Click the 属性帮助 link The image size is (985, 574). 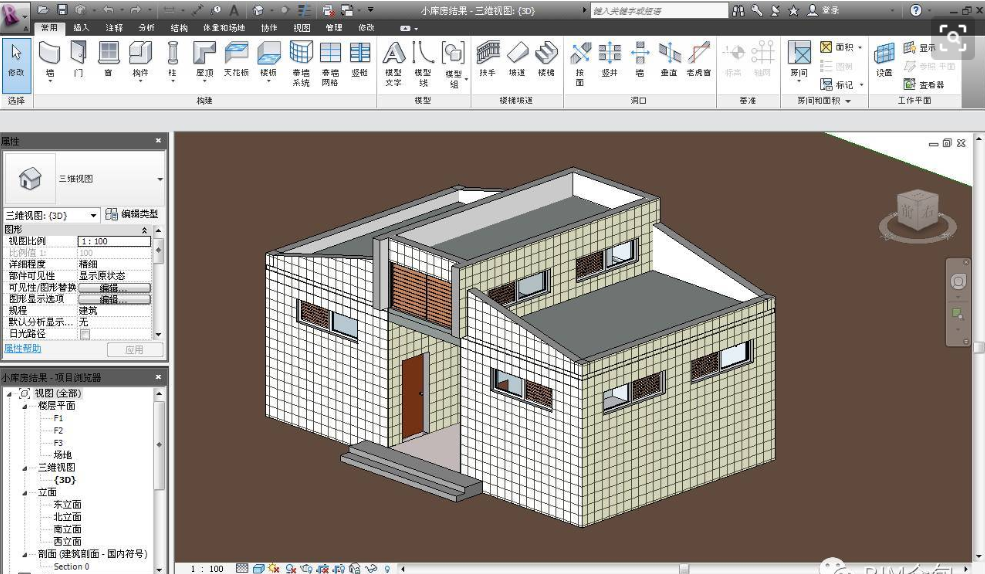[x=23, y=349]
